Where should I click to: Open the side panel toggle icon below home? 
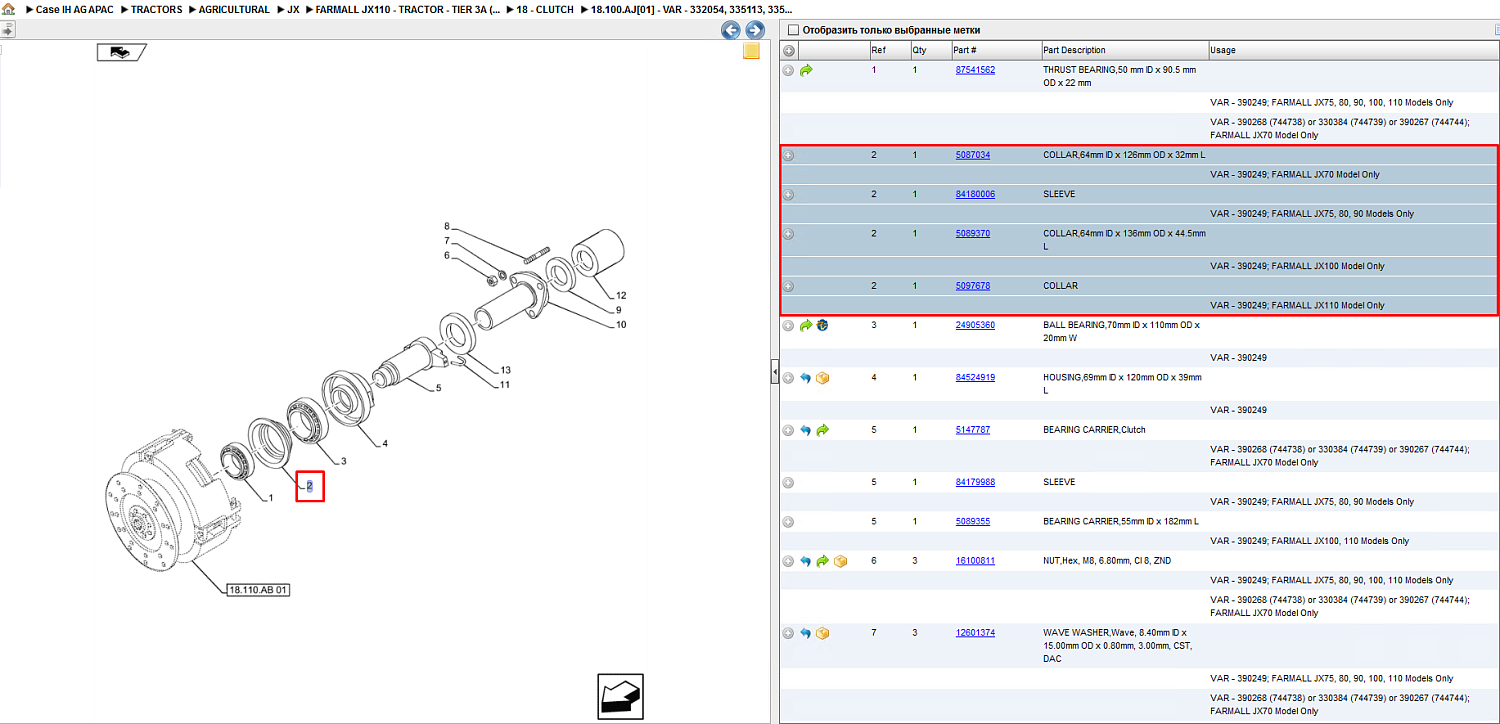tap(7, 30)
